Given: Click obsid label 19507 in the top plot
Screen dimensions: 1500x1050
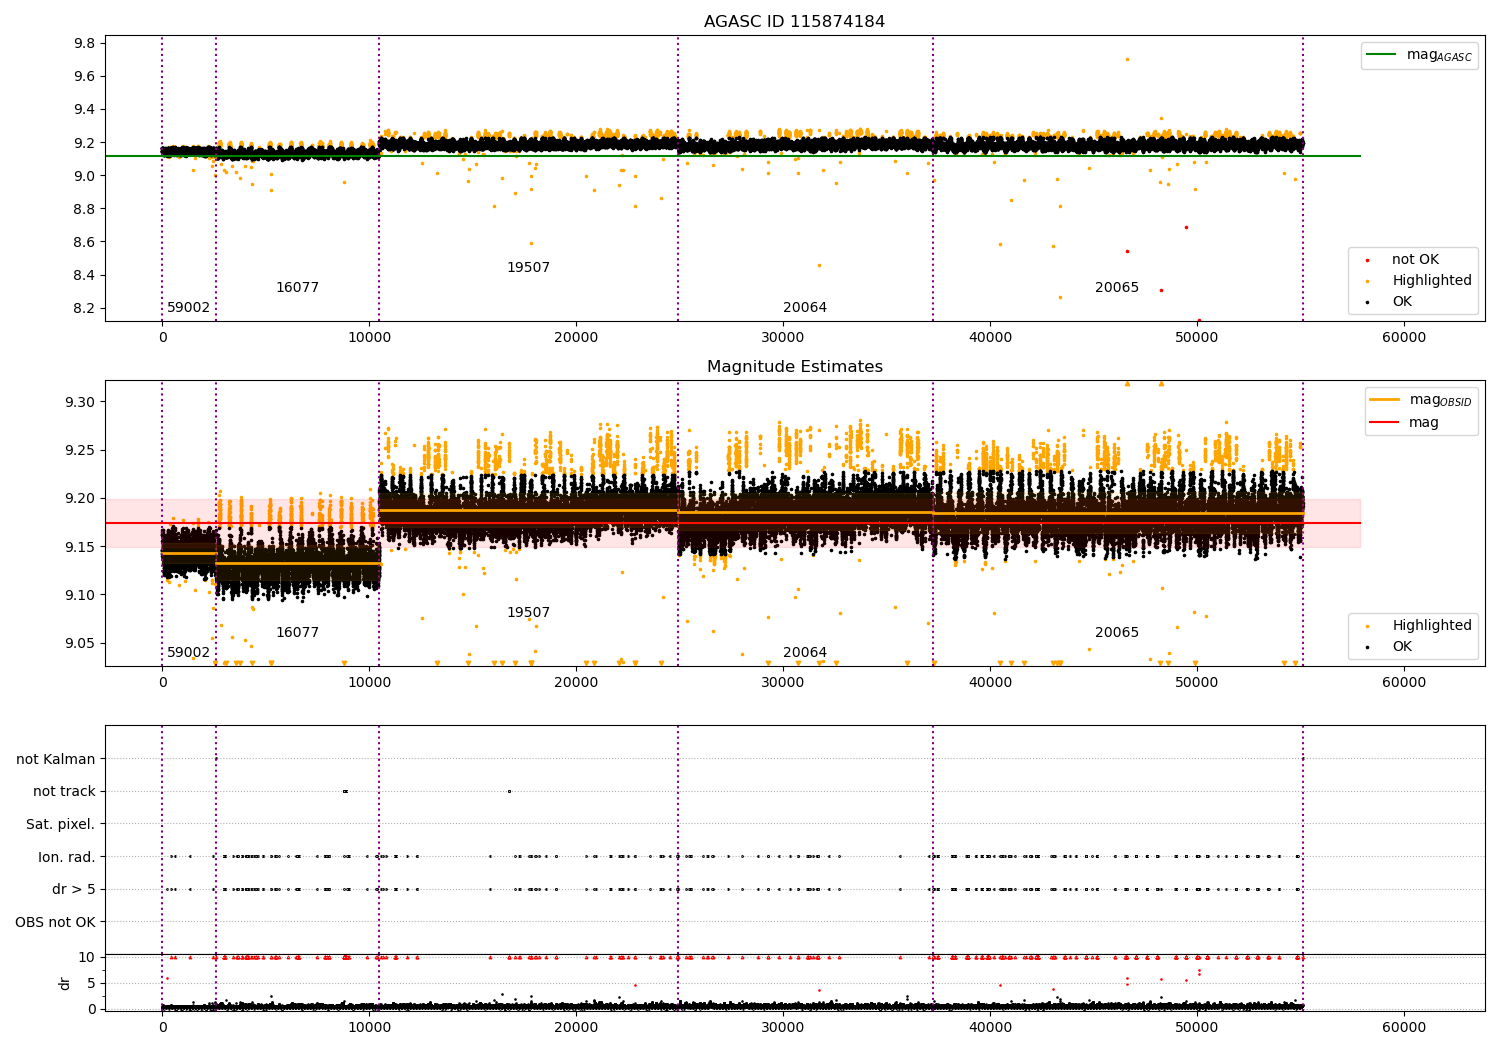Looking at the screenshot, I should coord(528,268).
